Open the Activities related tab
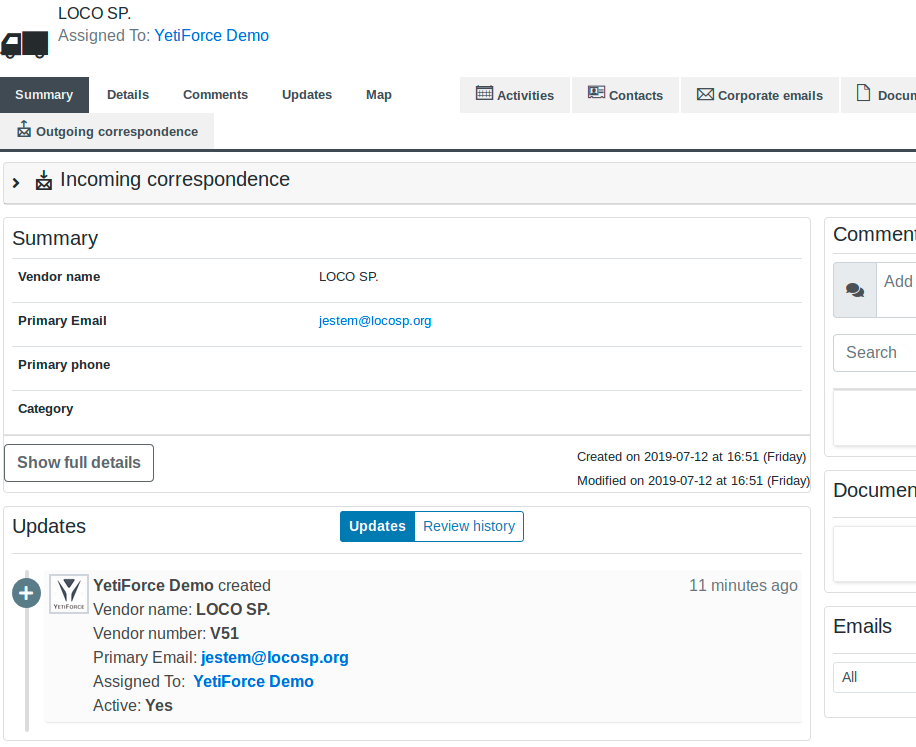The image size is (916, 747). (x=515, y=95)
